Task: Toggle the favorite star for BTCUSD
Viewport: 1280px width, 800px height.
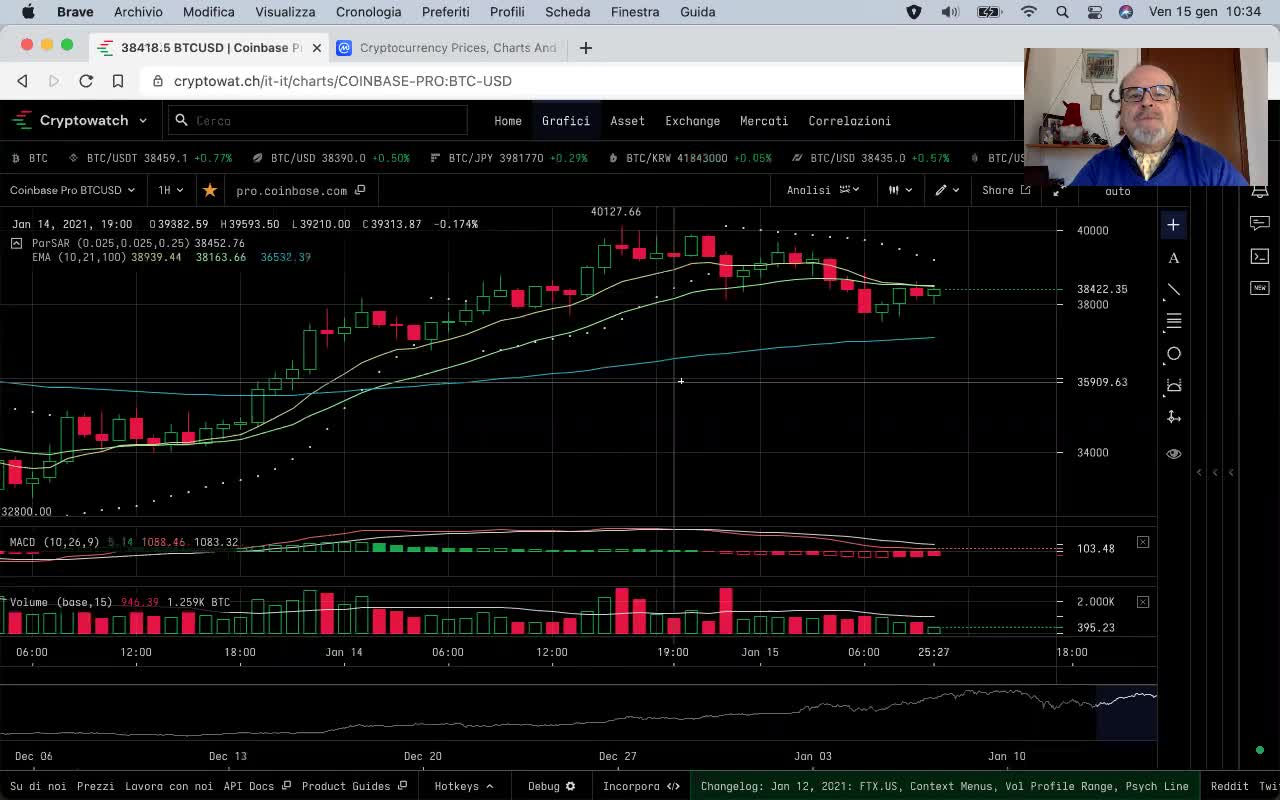Action: click(x=209, y=190)
